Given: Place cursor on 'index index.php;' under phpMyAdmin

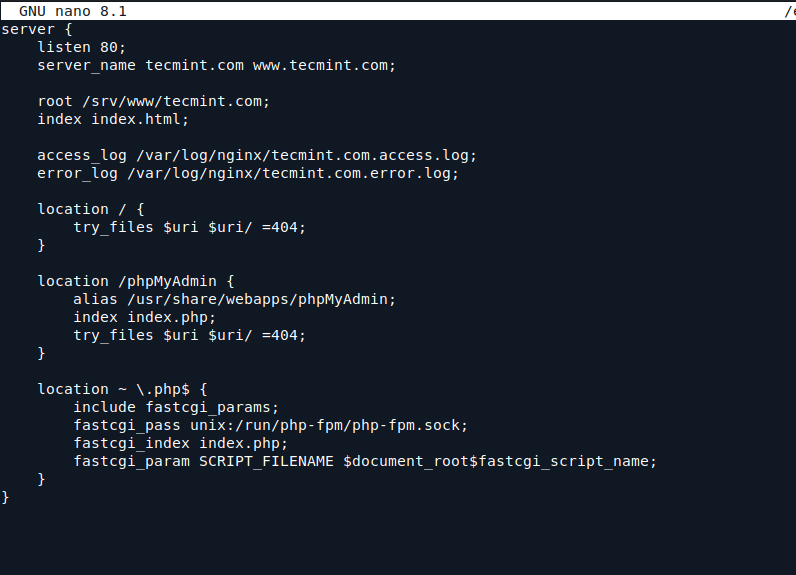Looking at the screenshot, I should coord(144,317).
